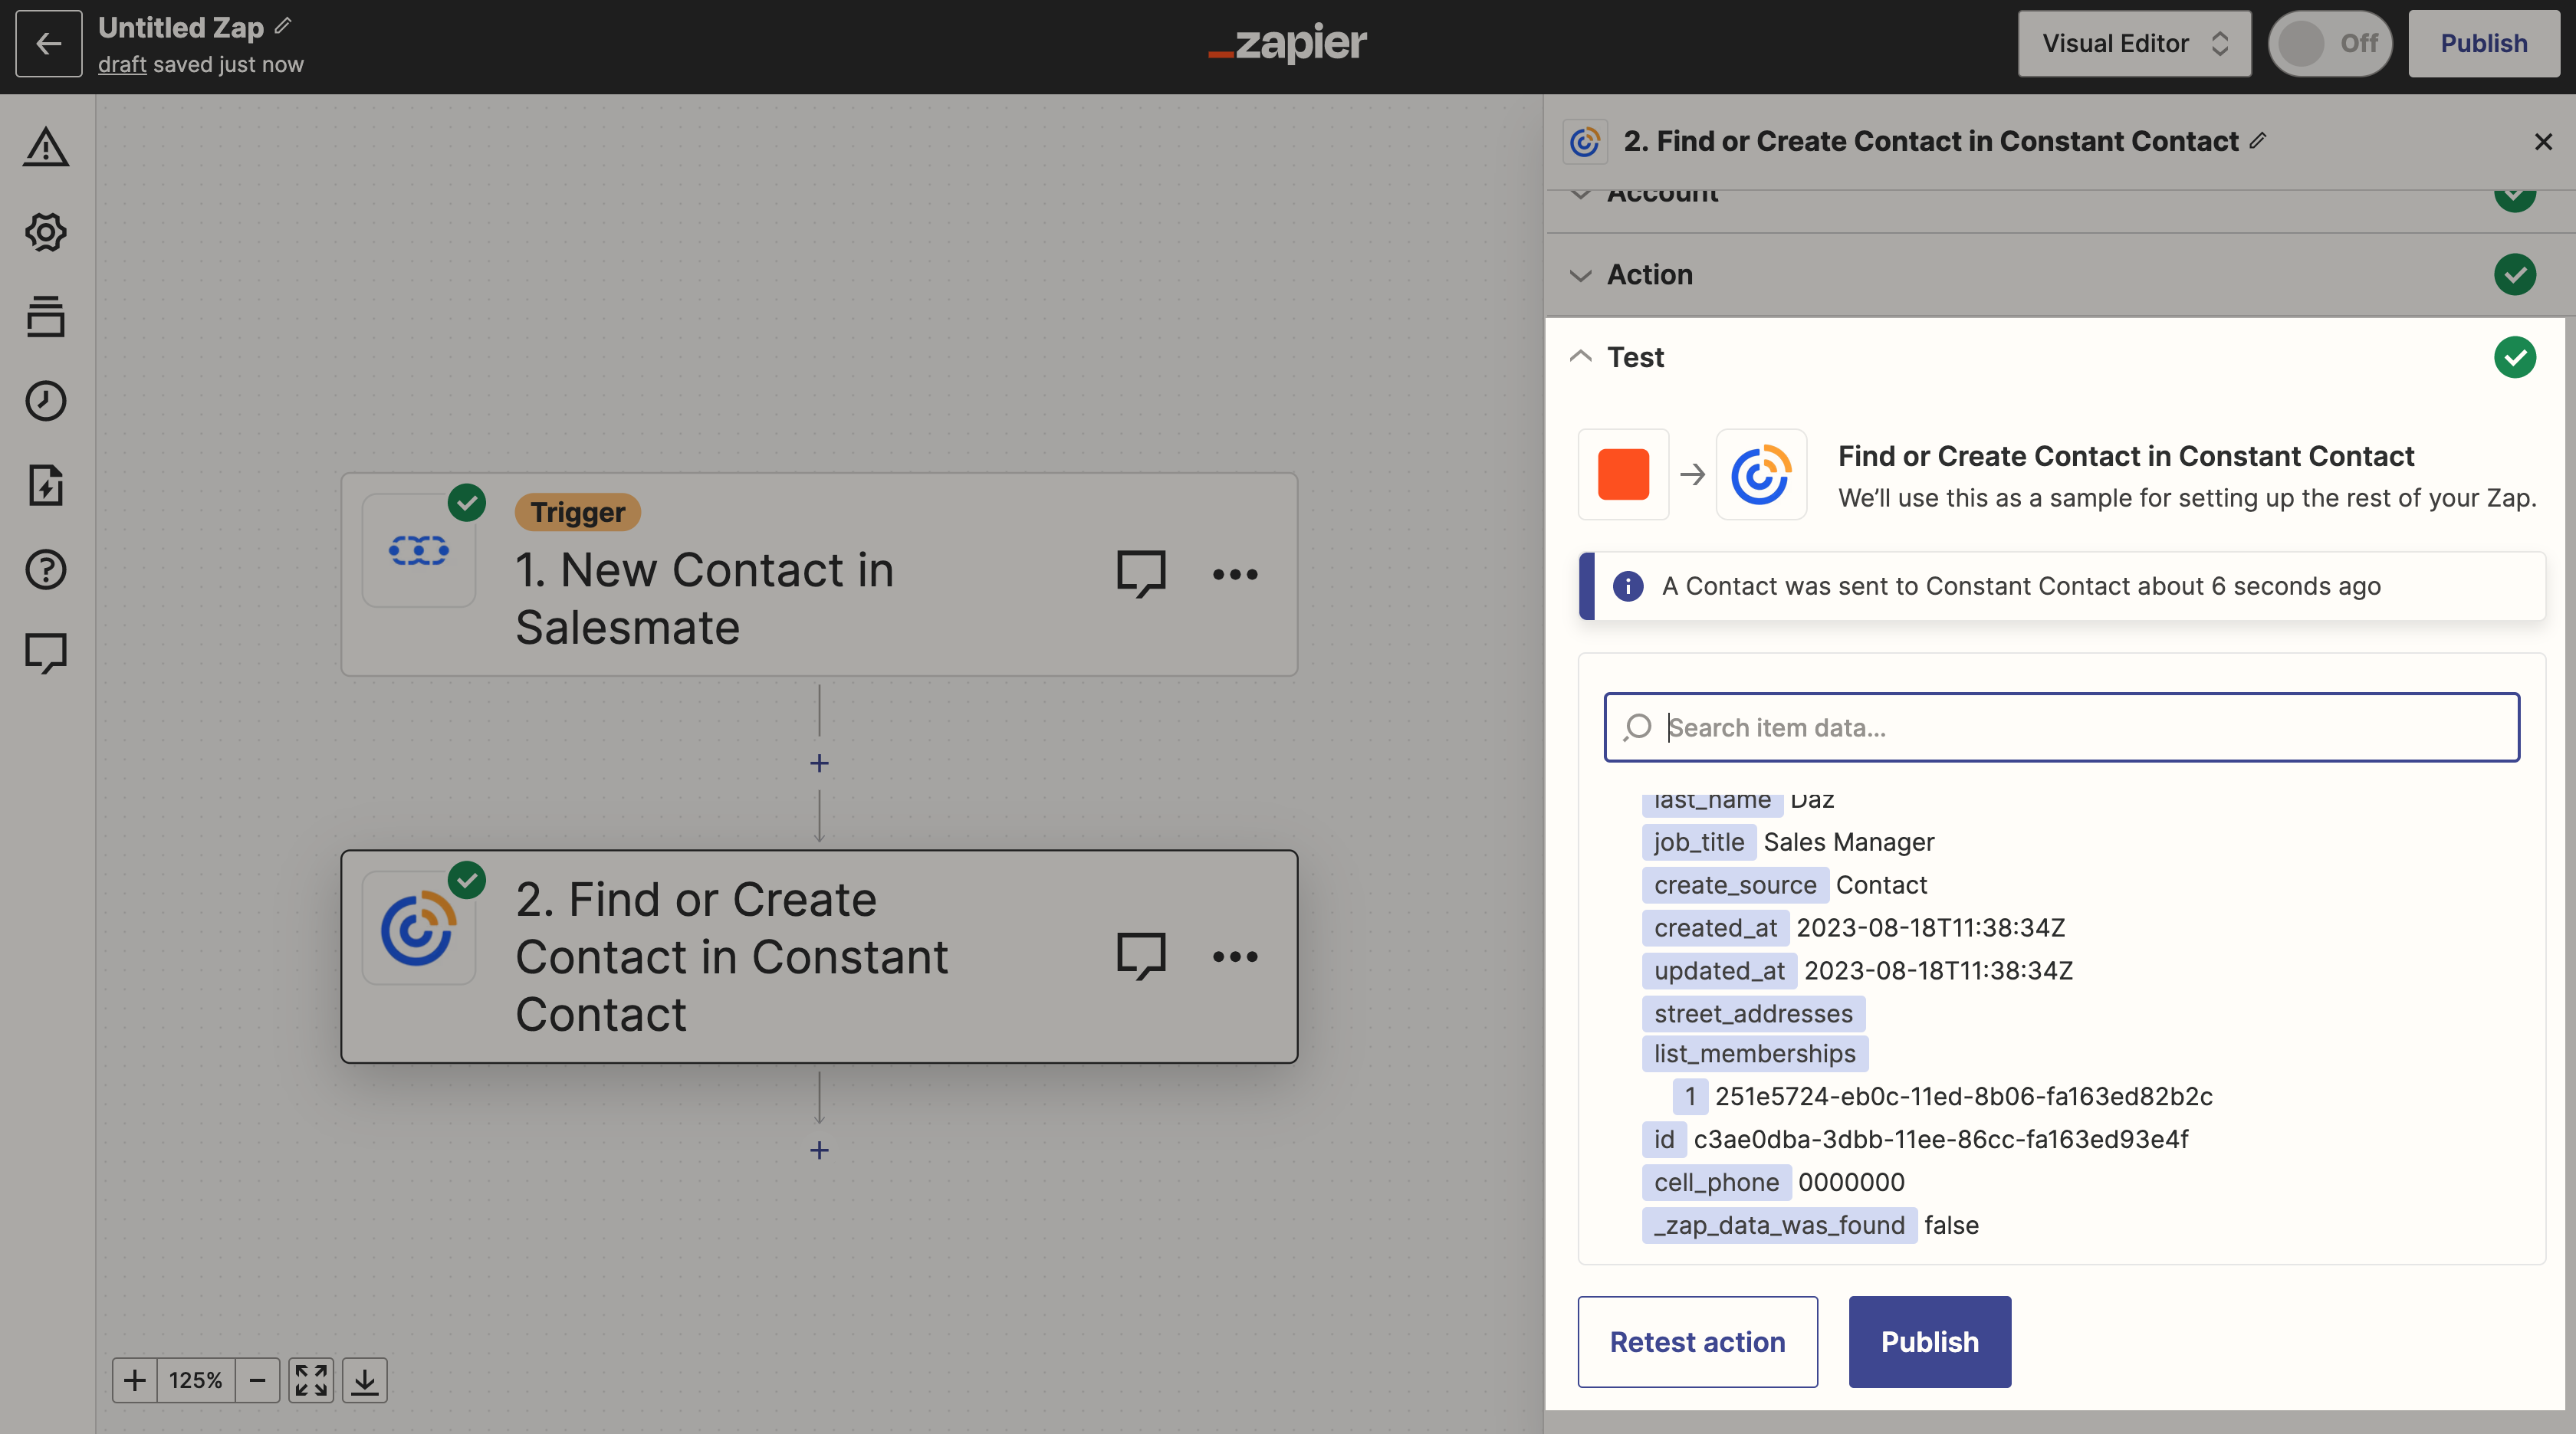Click the Constant Contact logo thumbnail

[1761, 474]
